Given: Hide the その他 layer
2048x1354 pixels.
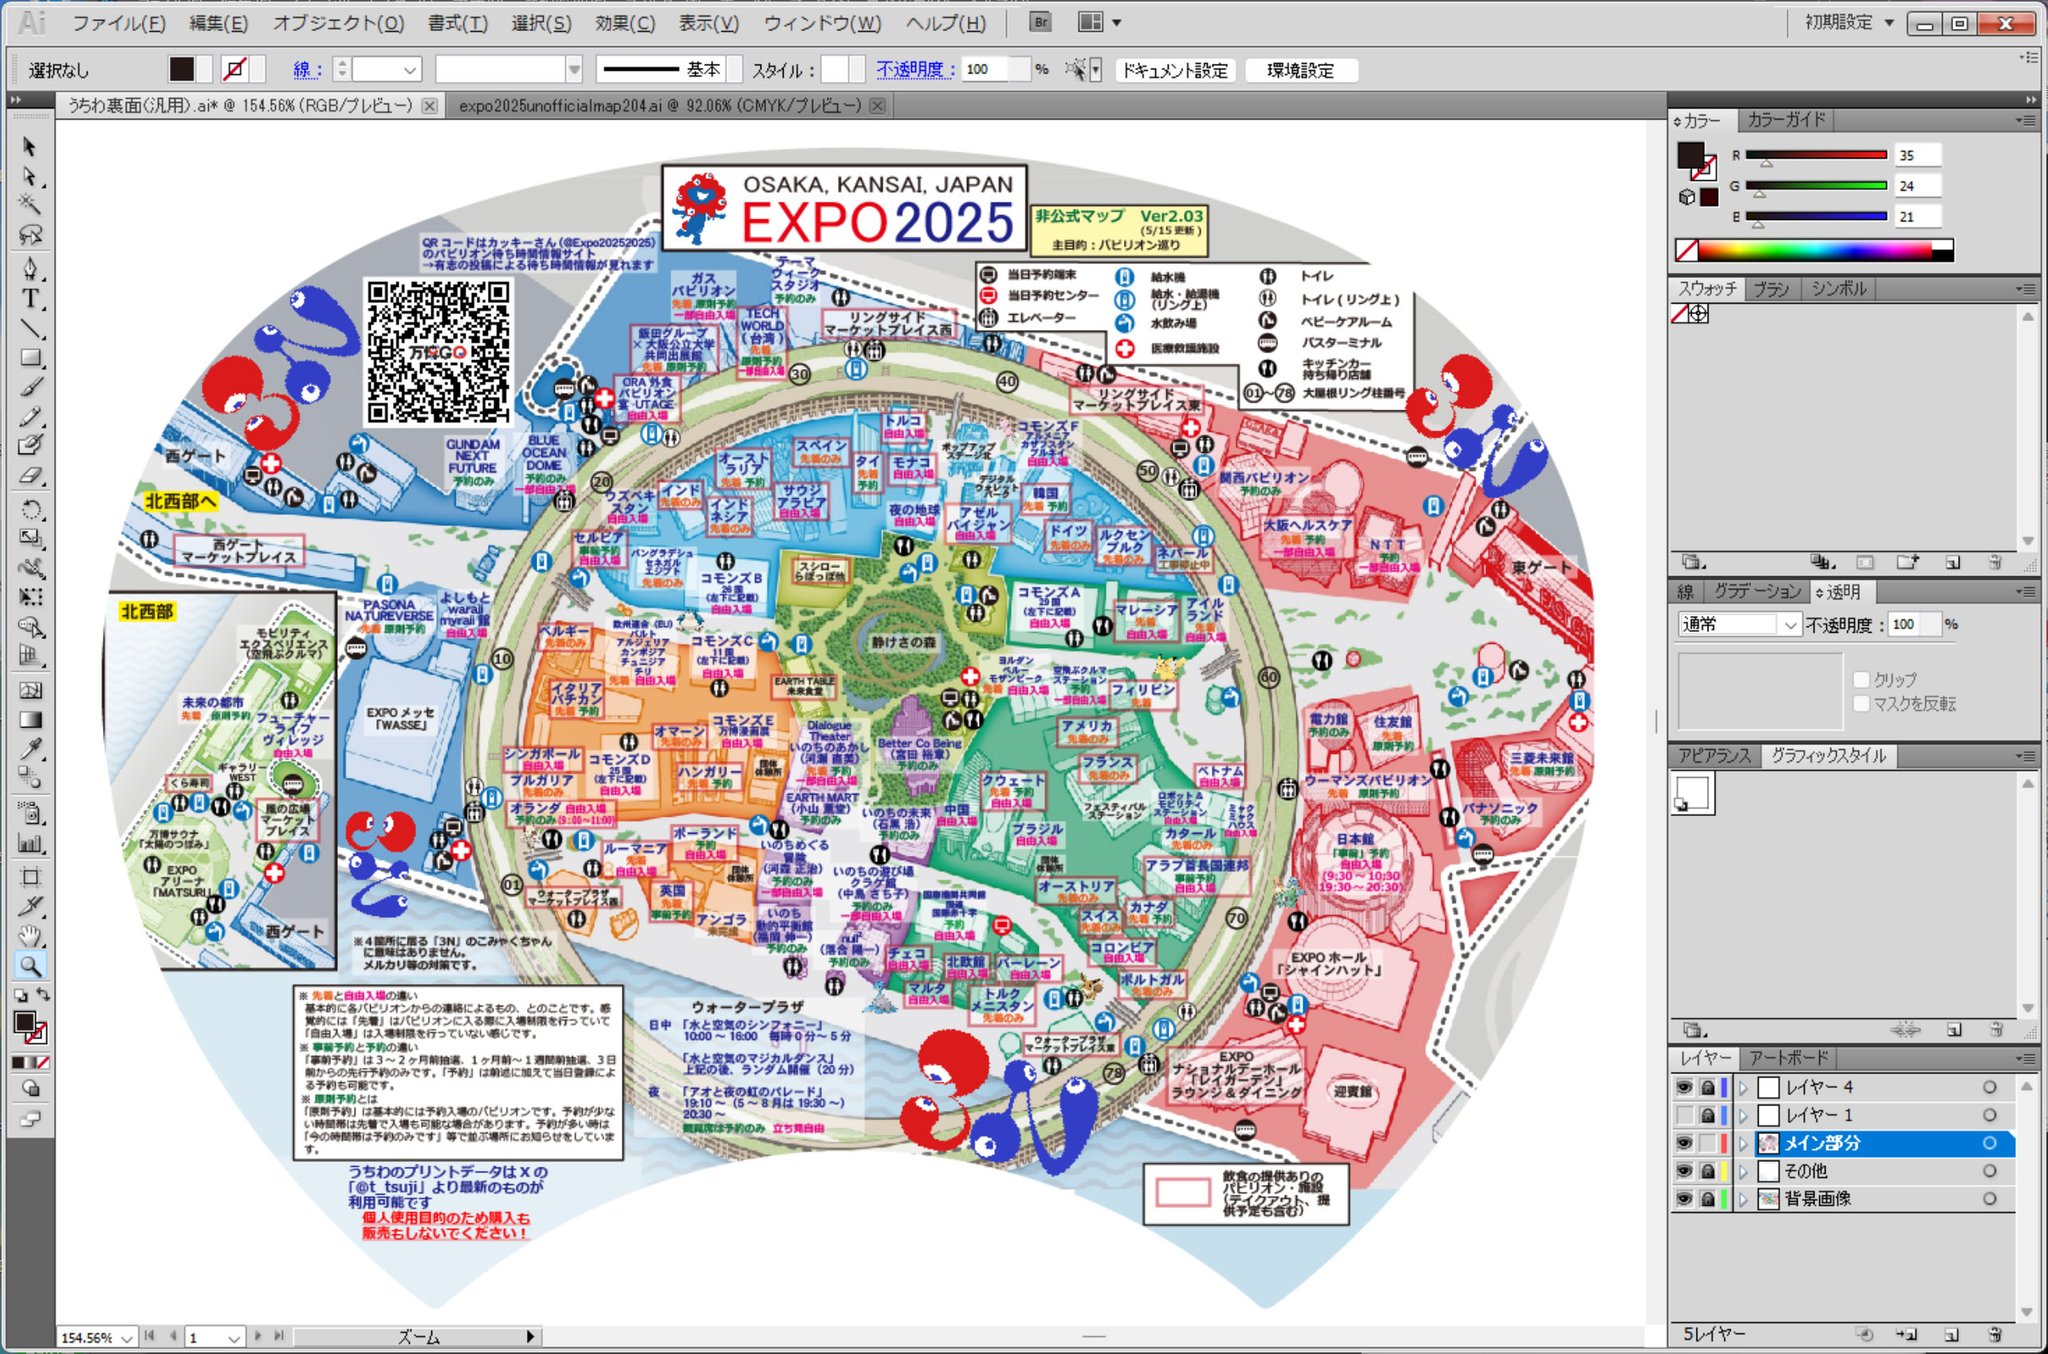Looking at the screenshot, I should pos(1685,1171).
